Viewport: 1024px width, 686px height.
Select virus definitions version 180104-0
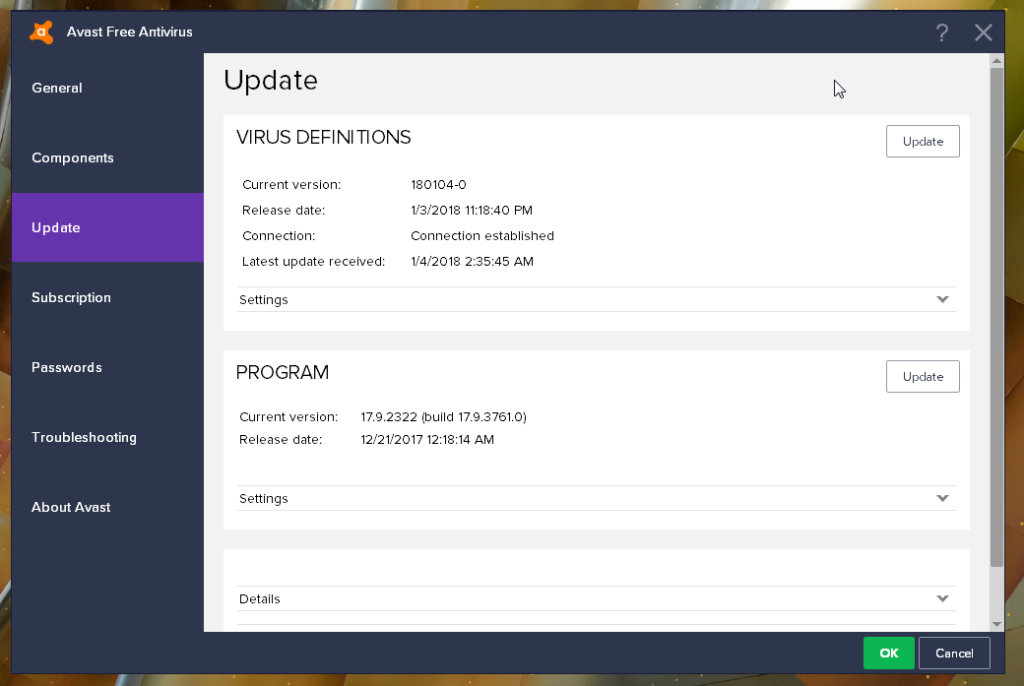coord(438,184)
